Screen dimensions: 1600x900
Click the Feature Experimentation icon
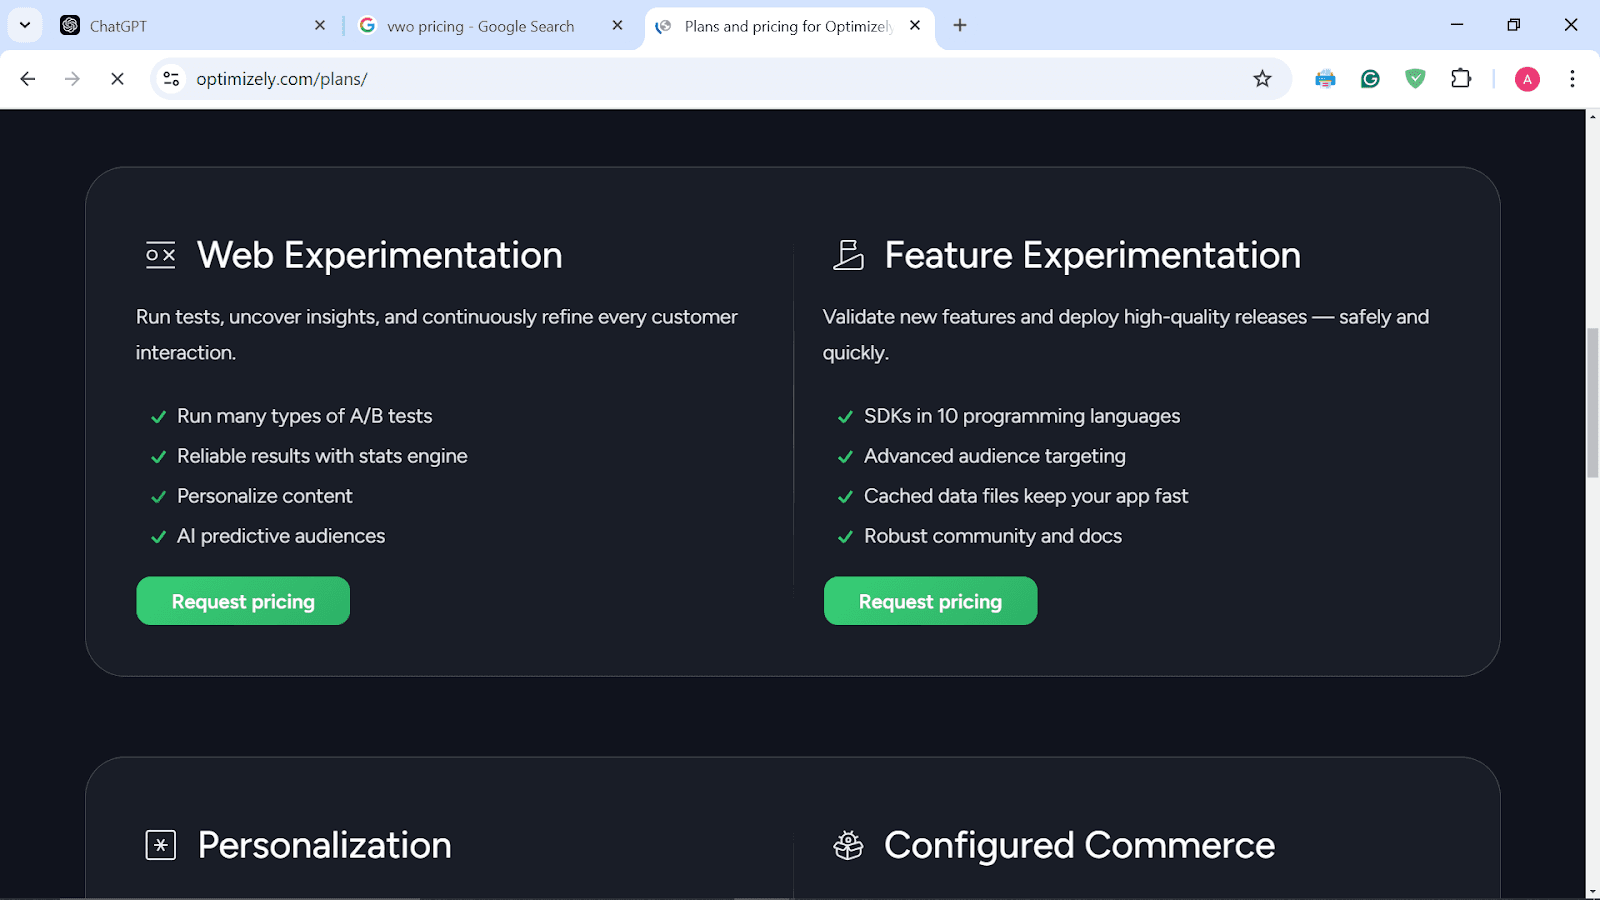pyautogui.click(x=848, y=255)
